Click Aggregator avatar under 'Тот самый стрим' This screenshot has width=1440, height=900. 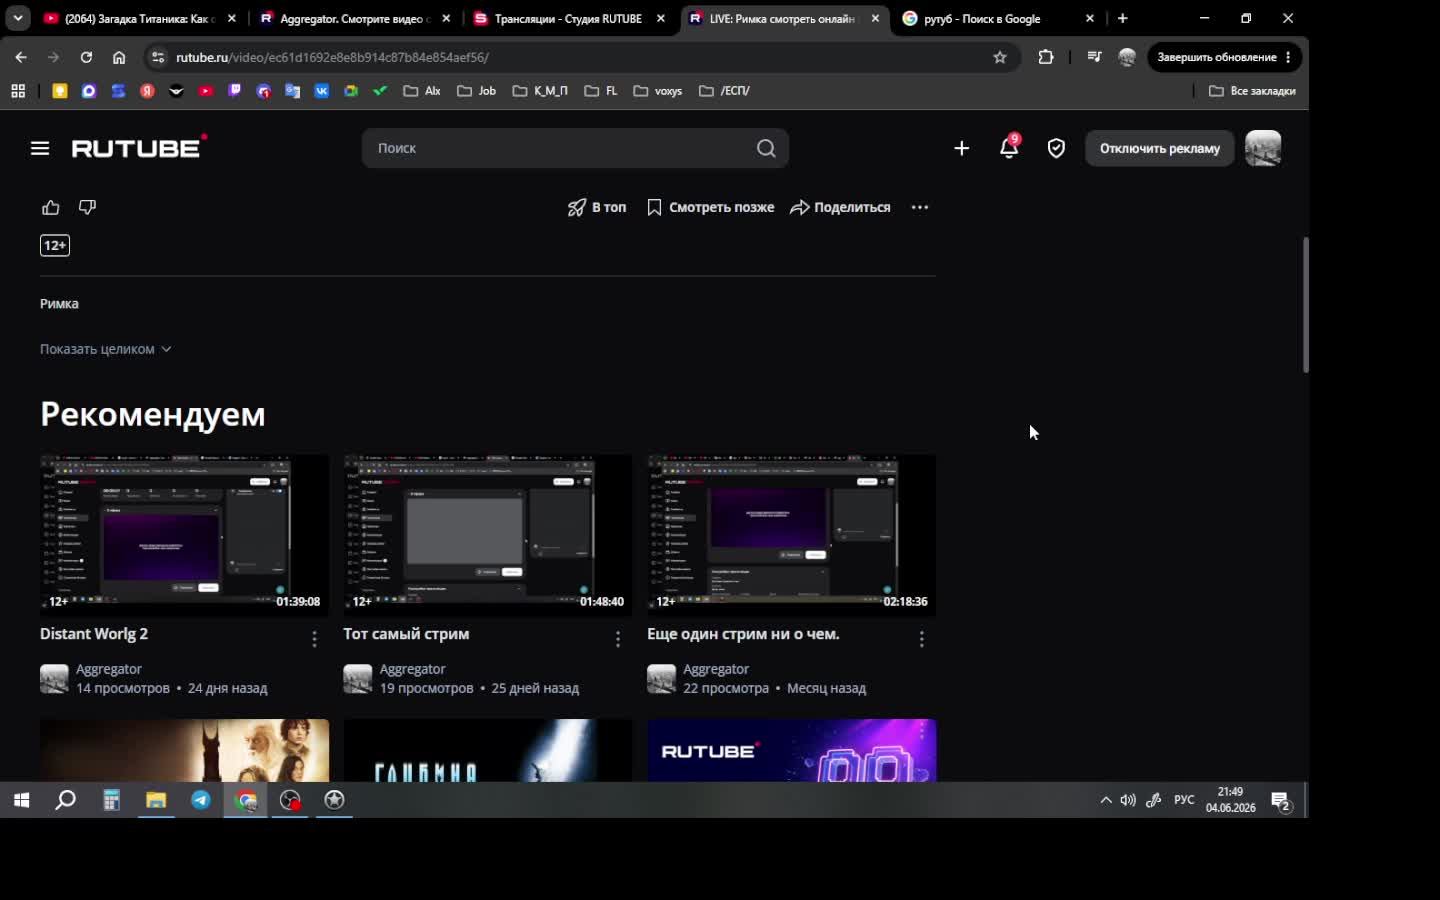(358, 678)
